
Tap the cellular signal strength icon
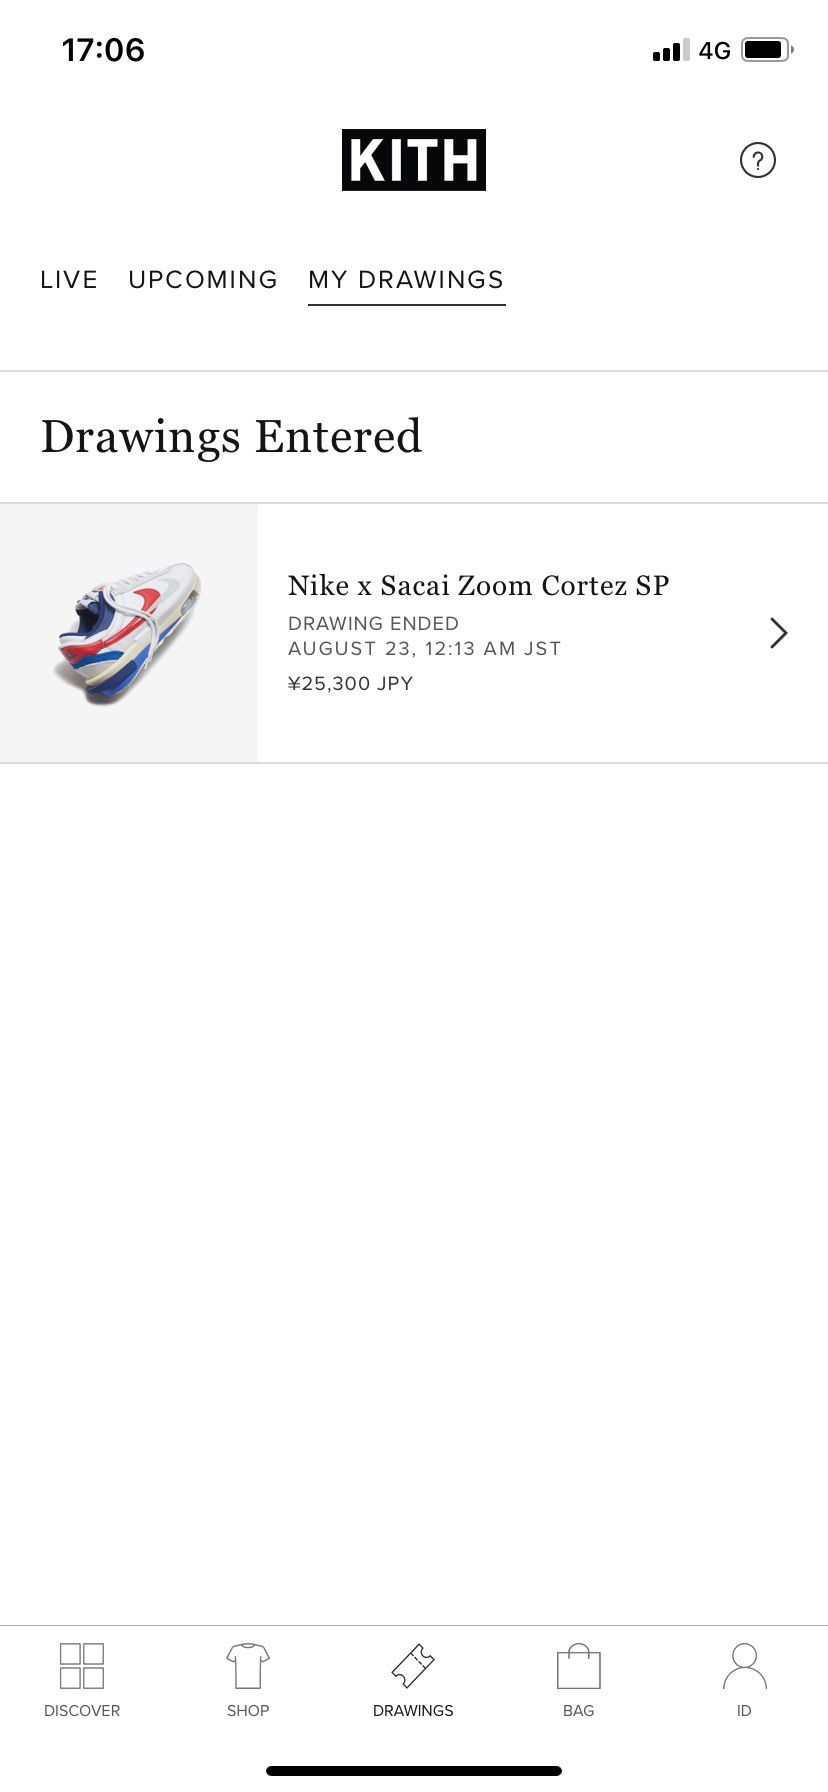pyautogui.click(x=670, y=51)
